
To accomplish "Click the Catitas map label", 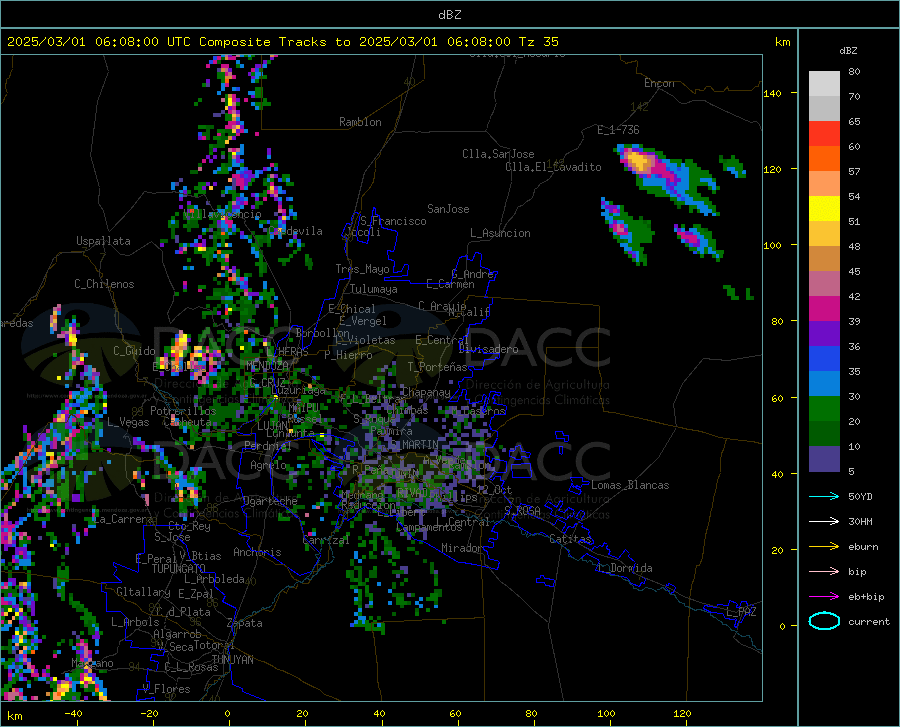I will [570, 539].
